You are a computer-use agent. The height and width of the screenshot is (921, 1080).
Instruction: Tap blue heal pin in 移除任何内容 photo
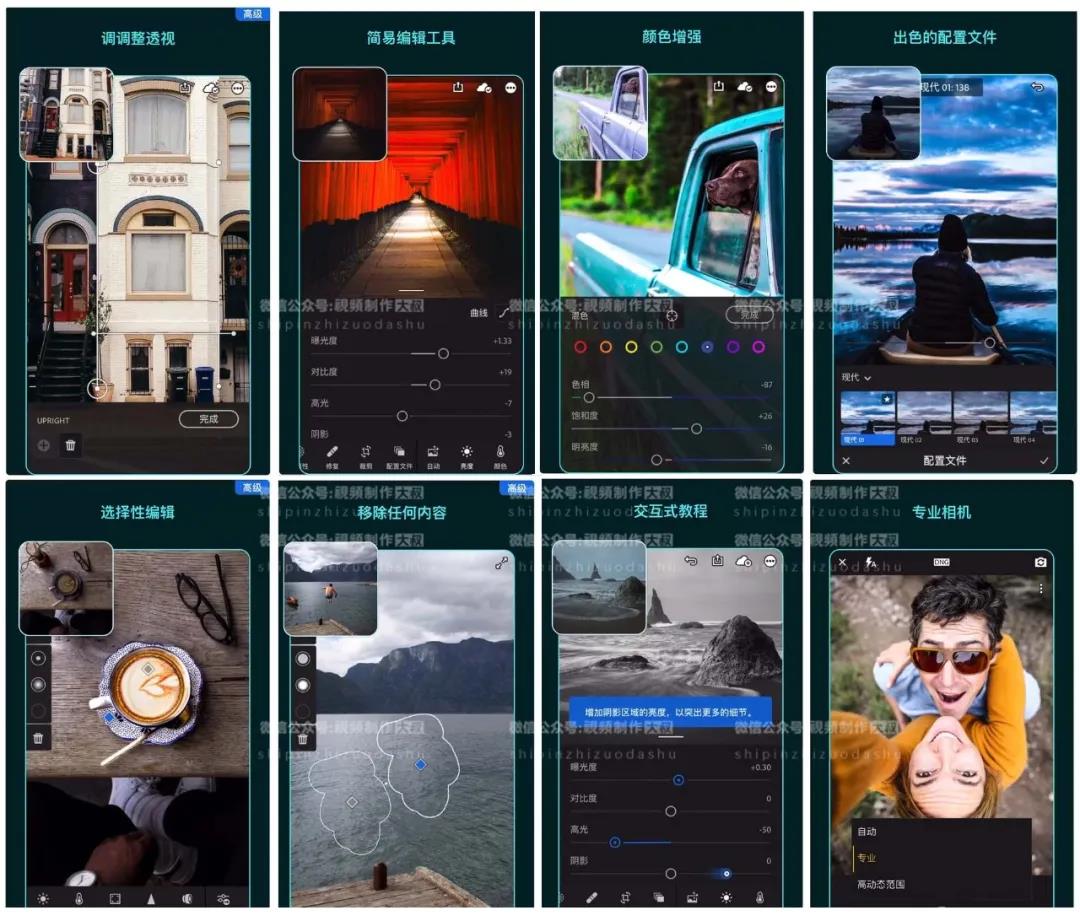pos(420,765)
